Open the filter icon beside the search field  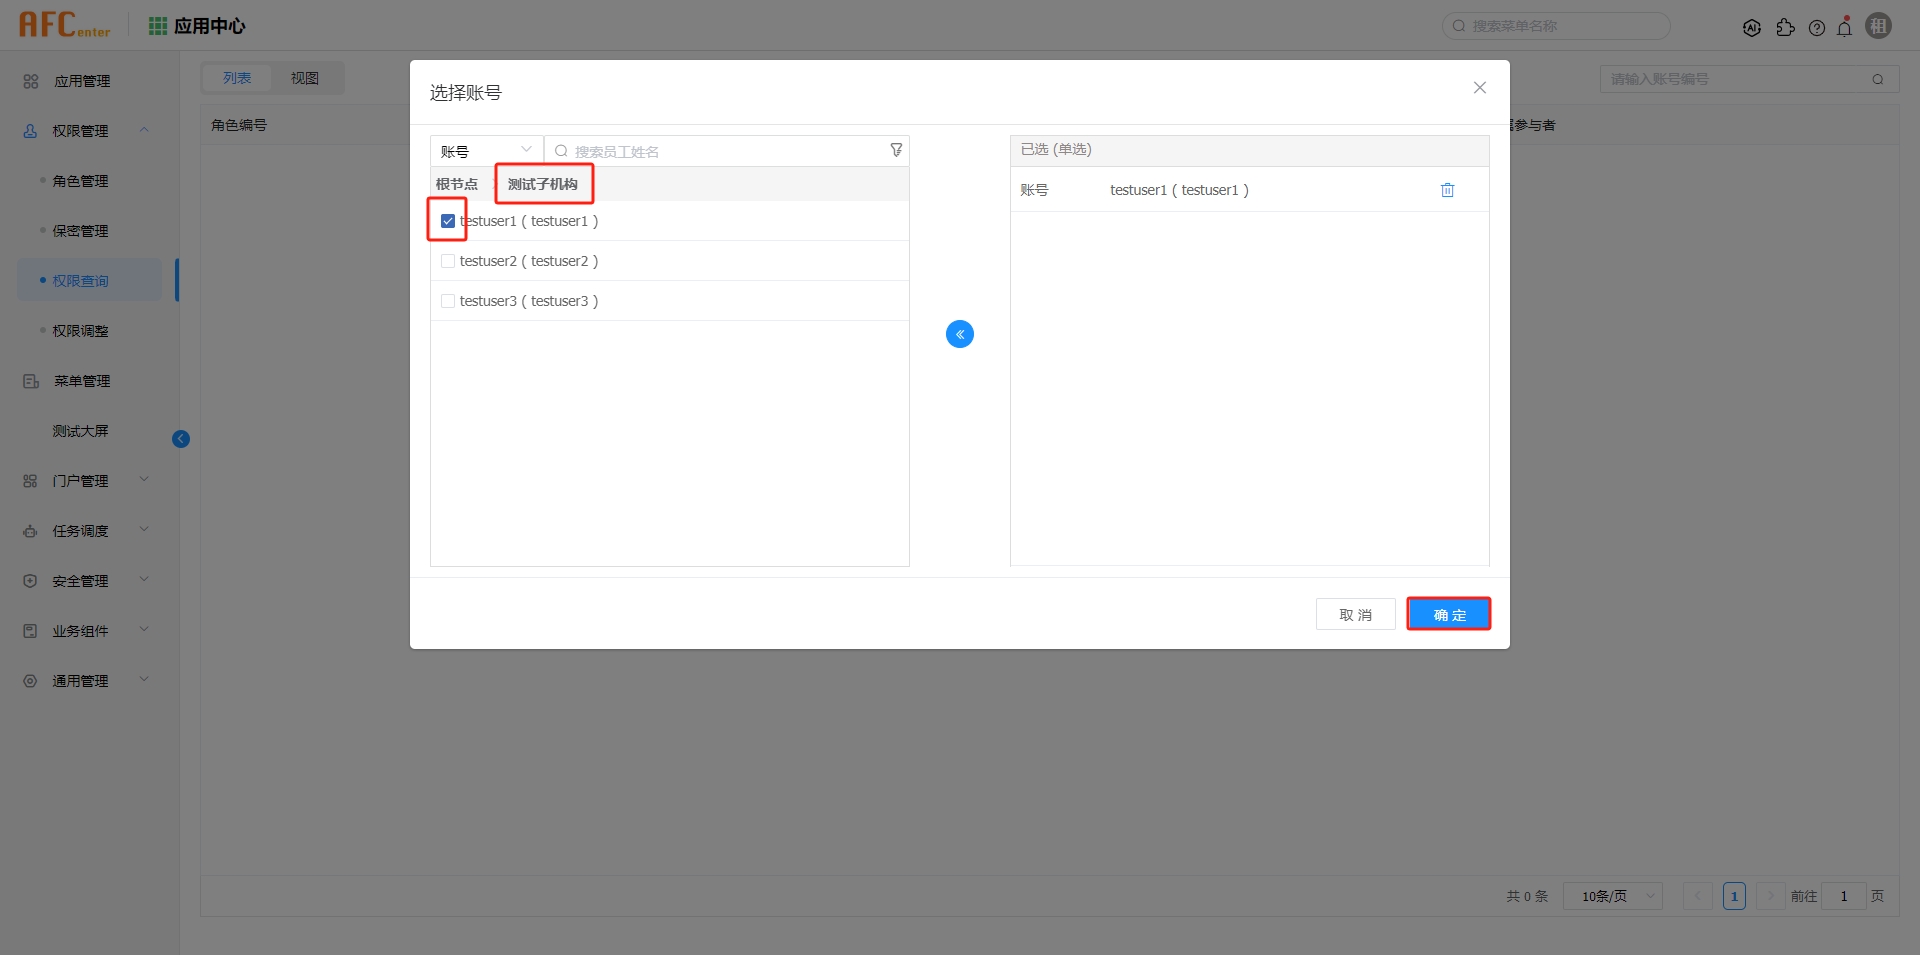[x=895, y=150]
